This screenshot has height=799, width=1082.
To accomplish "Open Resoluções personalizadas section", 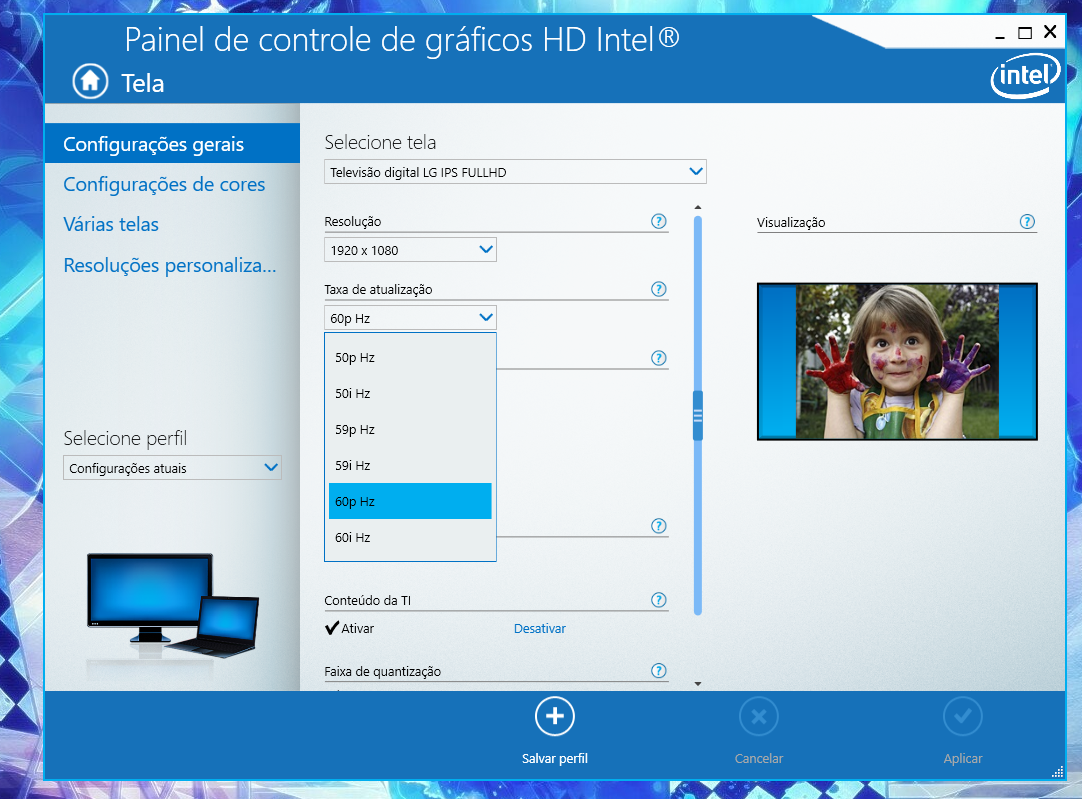I will click(x=170, y=265).
